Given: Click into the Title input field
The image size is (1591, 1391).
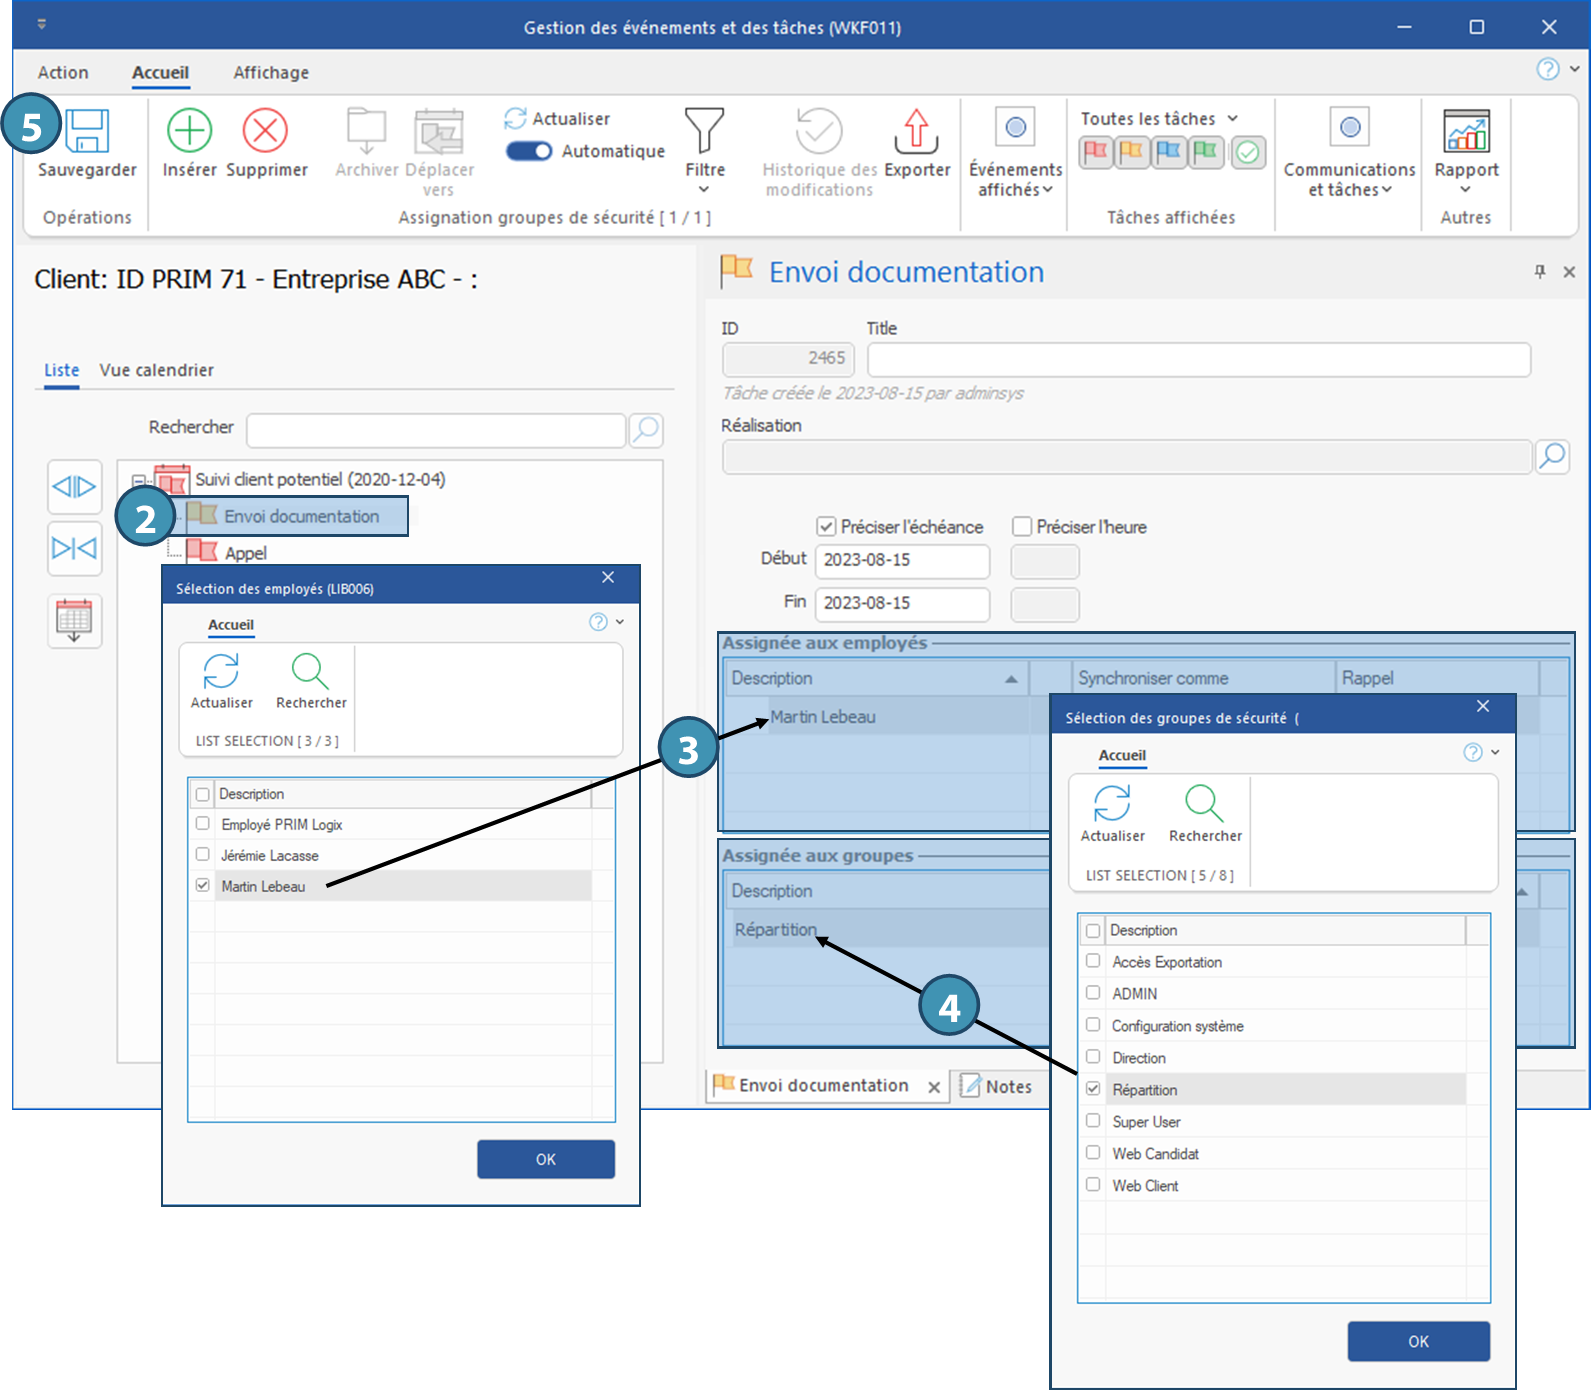Looking at the screenshot, I should coord(1198,359).
